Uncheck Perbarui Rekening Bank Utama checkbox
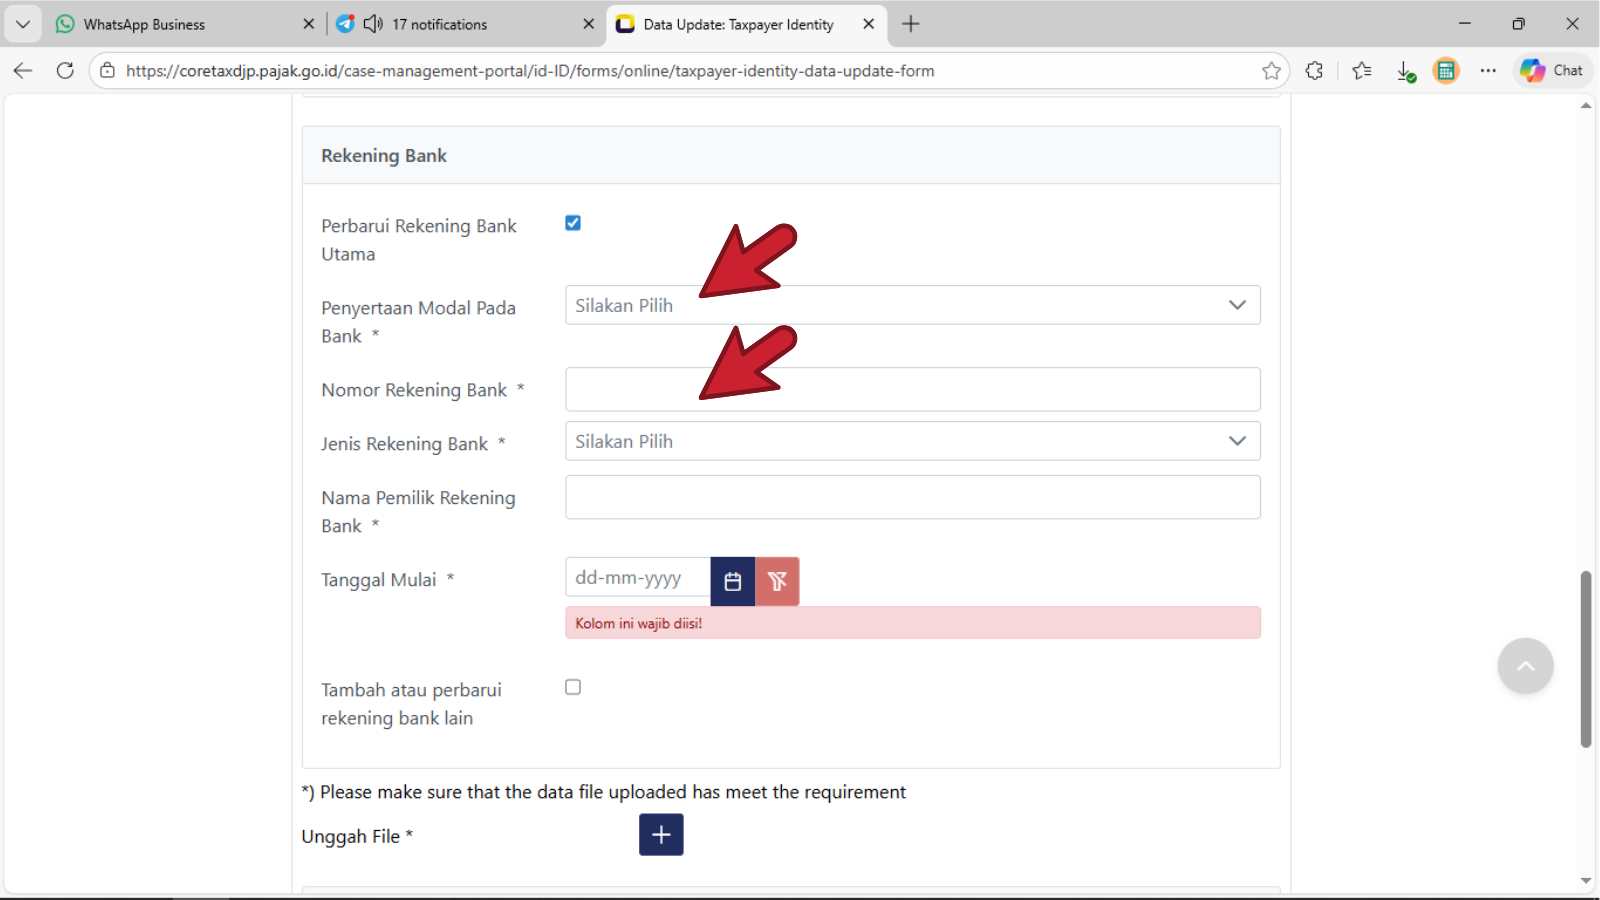Viewport: 1600px width, 900px height. [x=573, y=223]
